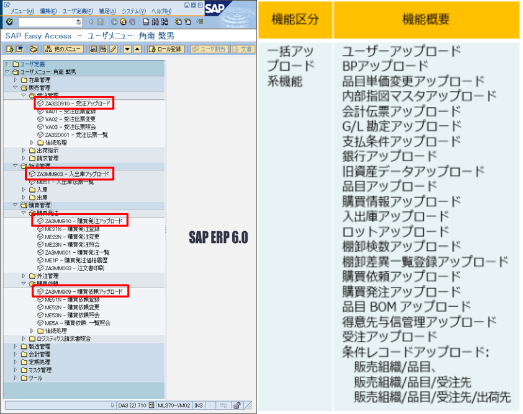Image resolution: width=523 pixels, height=414 pixels.
Task: Click the Move Favorites Up arrow icon
Action: tap(137, 49)
